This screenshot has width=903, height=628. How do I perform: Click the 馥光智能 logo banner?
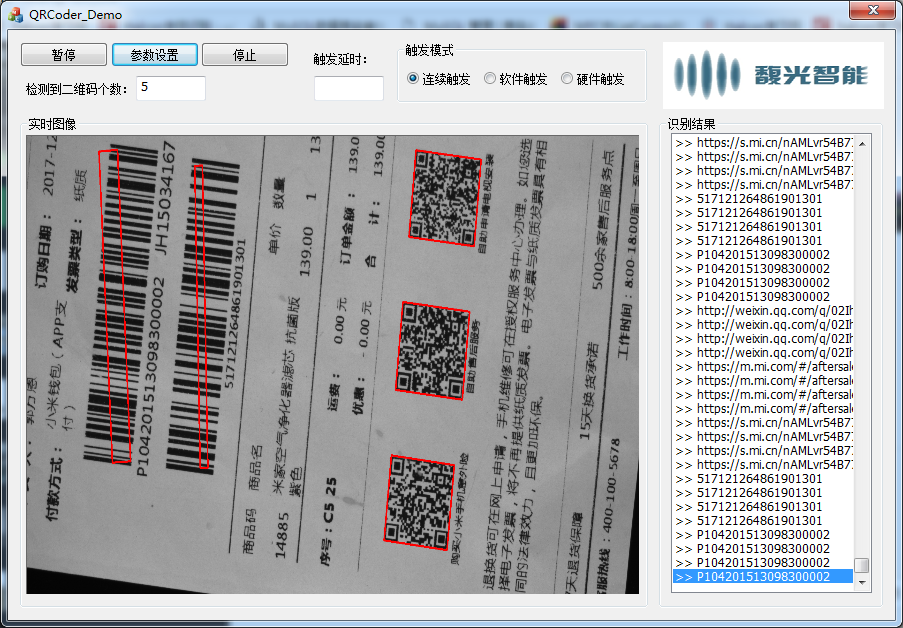point(773,75)
